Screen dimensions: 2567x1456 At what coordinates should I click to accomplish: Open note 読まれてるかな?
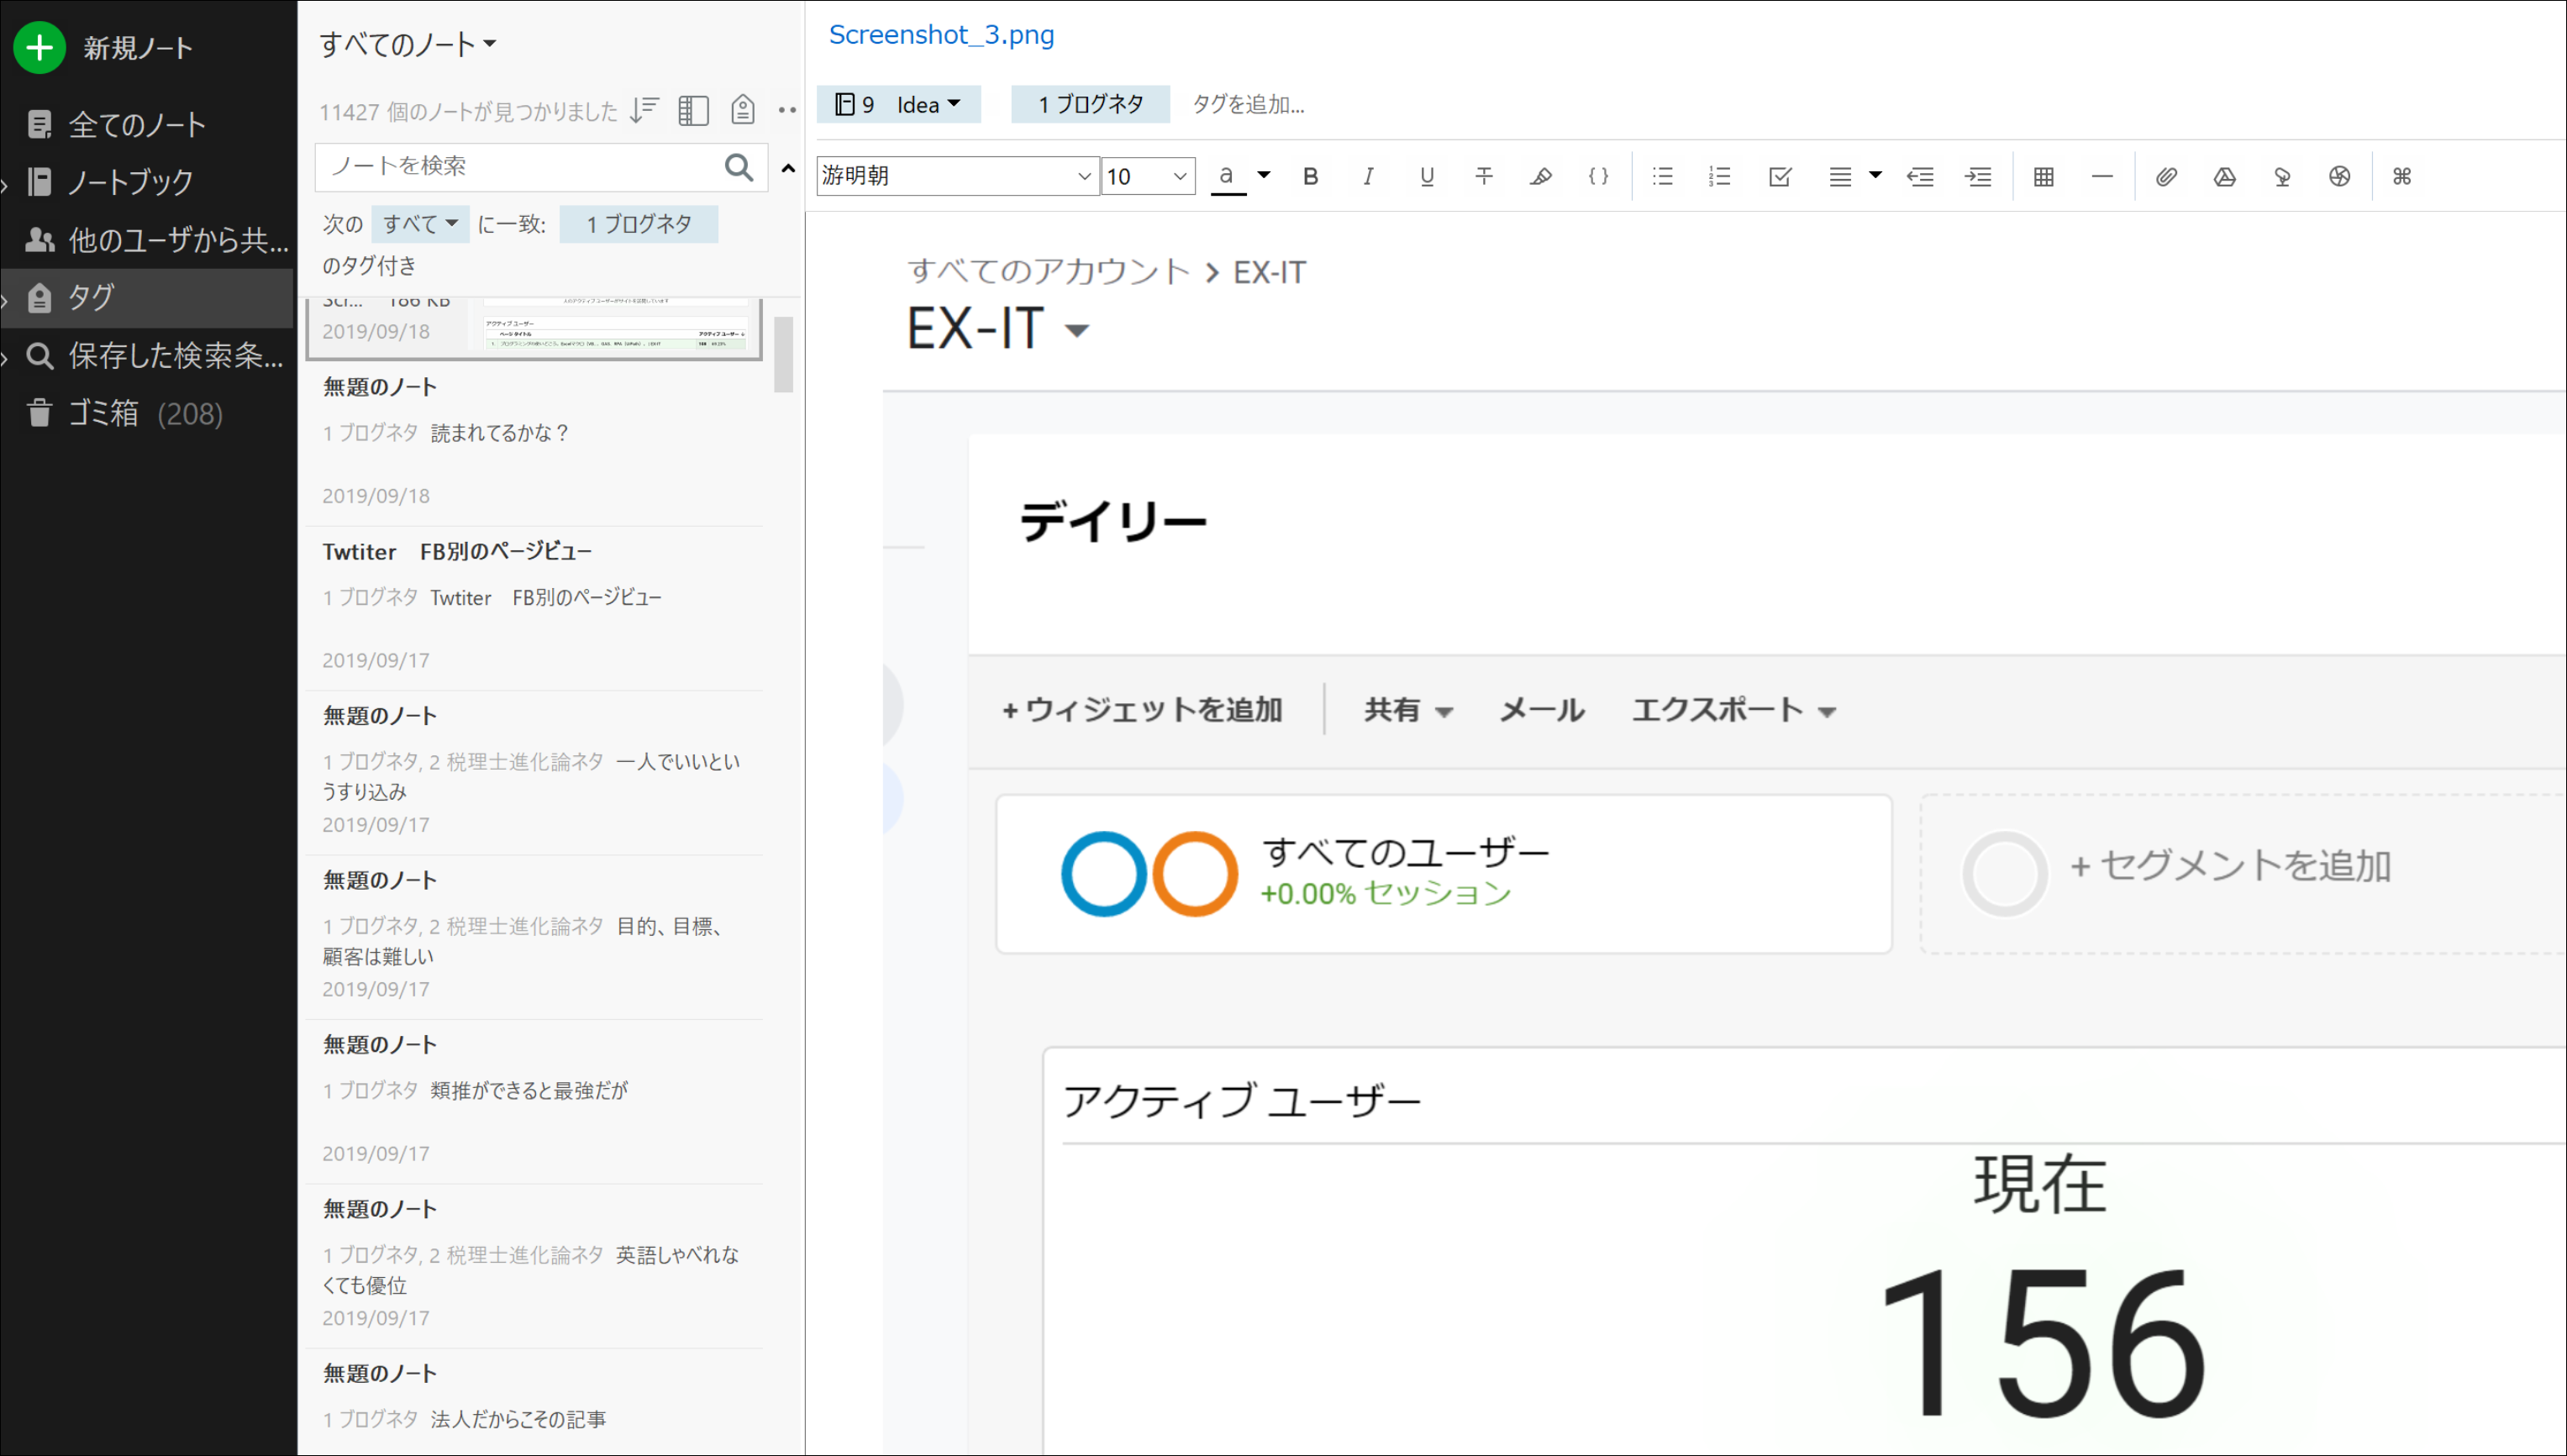[535, 443]
